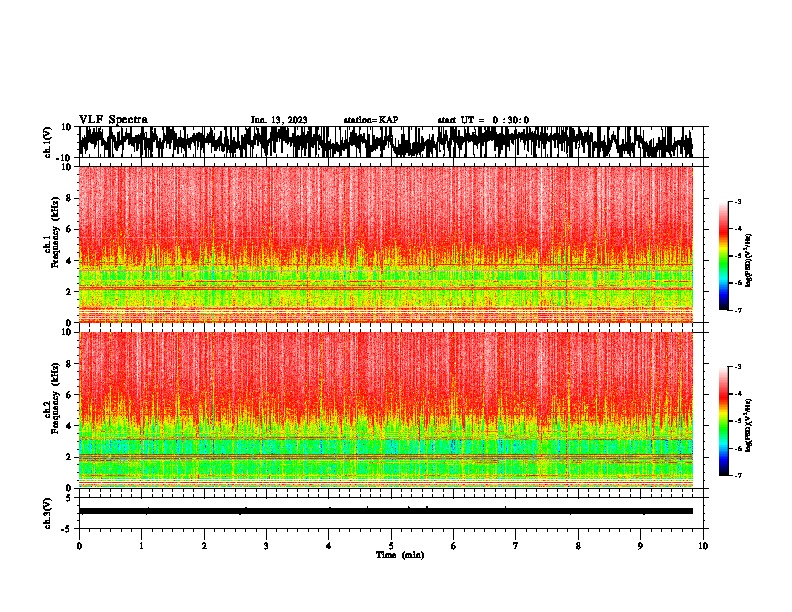Click time axis tick label "6"

coord(454,546)
